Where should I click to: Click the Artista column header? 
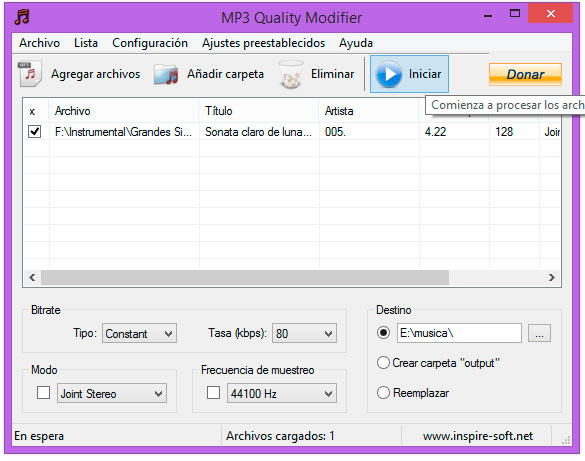click(x=369, y=111)
